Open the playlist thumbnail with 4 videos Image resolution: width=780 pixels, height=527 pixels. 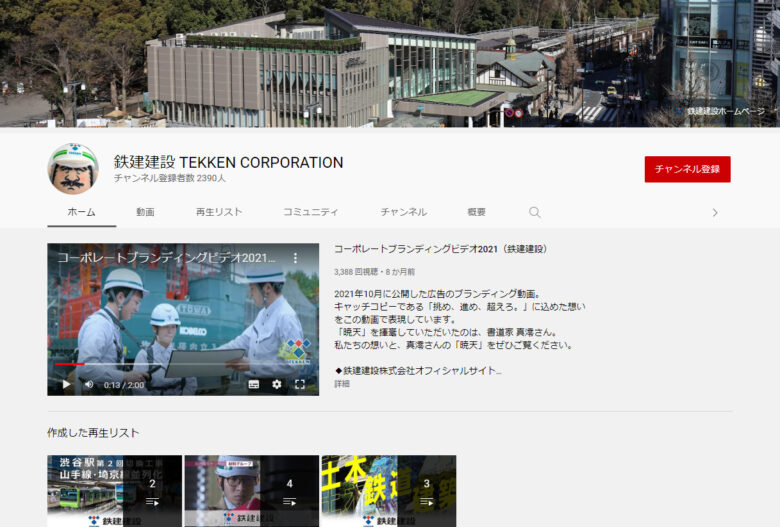click(252, 491)
